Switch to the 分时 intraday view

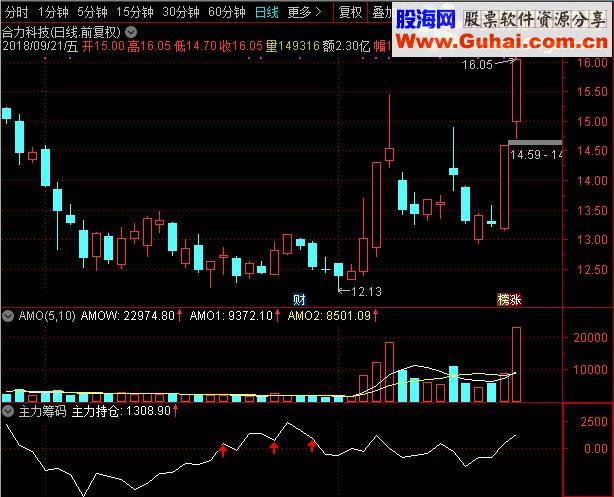click(17, 13)
